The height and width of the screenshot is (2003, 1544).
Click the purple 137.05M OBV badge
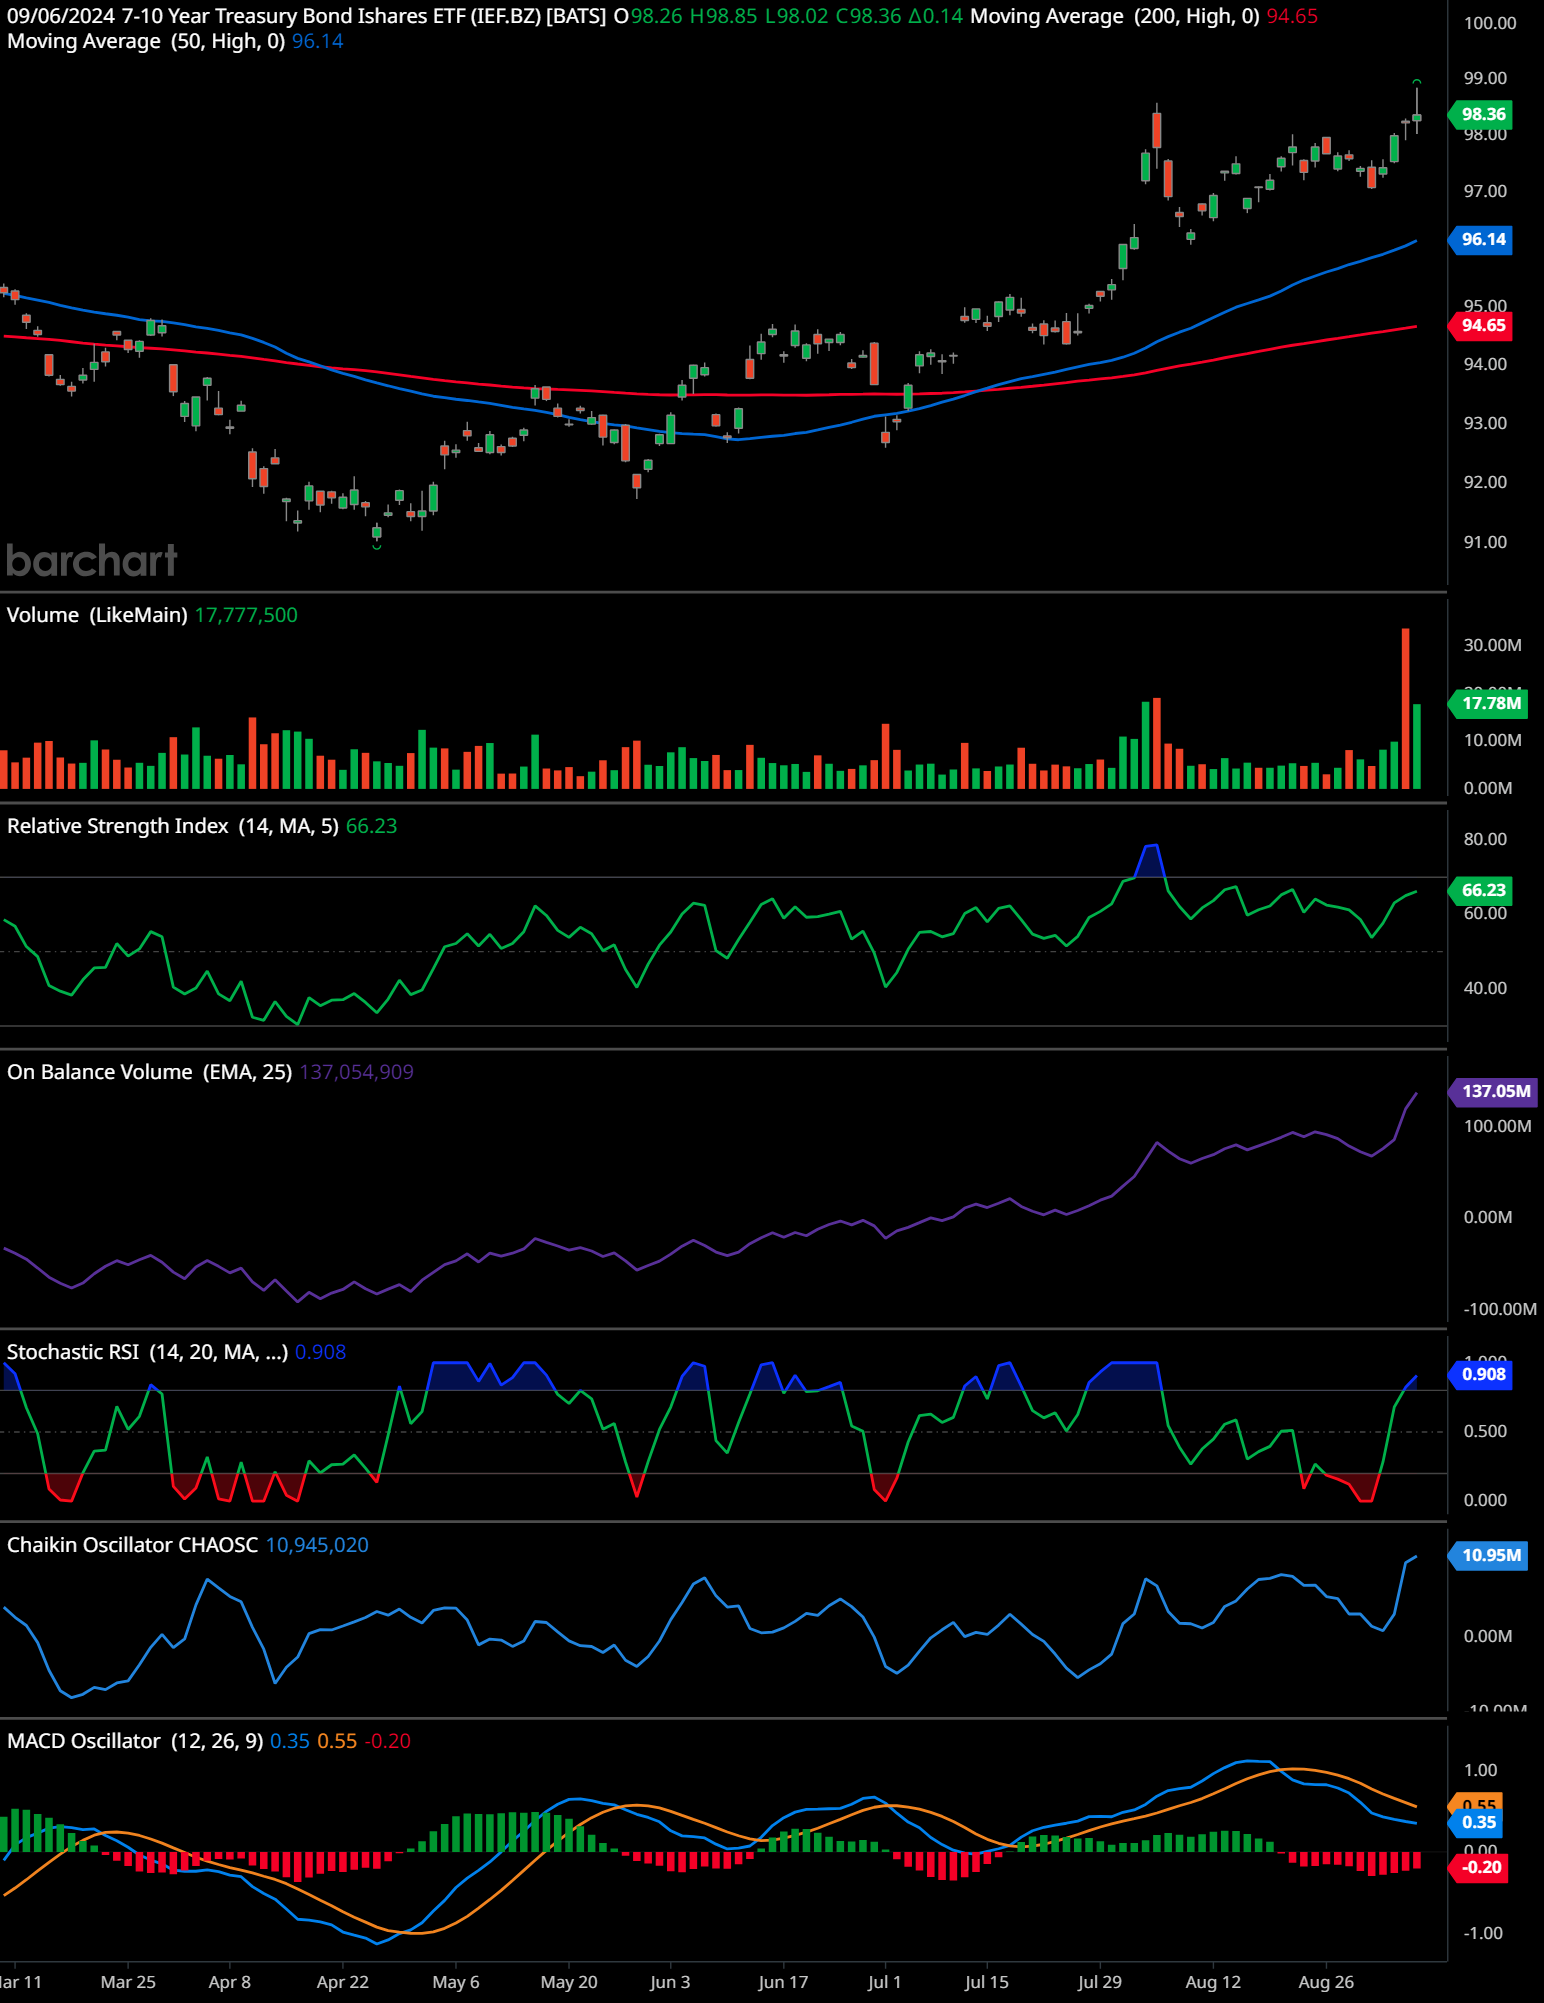1493,1091
